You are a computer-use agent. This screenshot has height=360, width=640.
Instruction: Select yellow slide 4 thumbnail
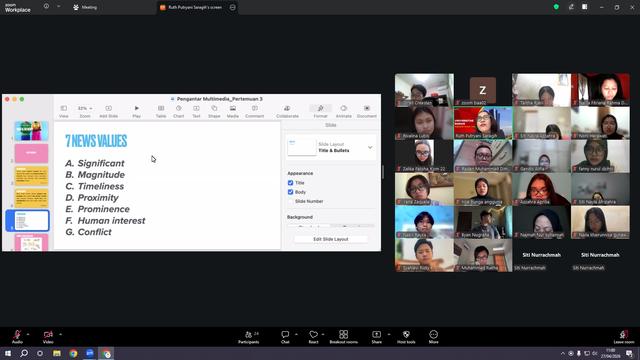pos(31,198)
